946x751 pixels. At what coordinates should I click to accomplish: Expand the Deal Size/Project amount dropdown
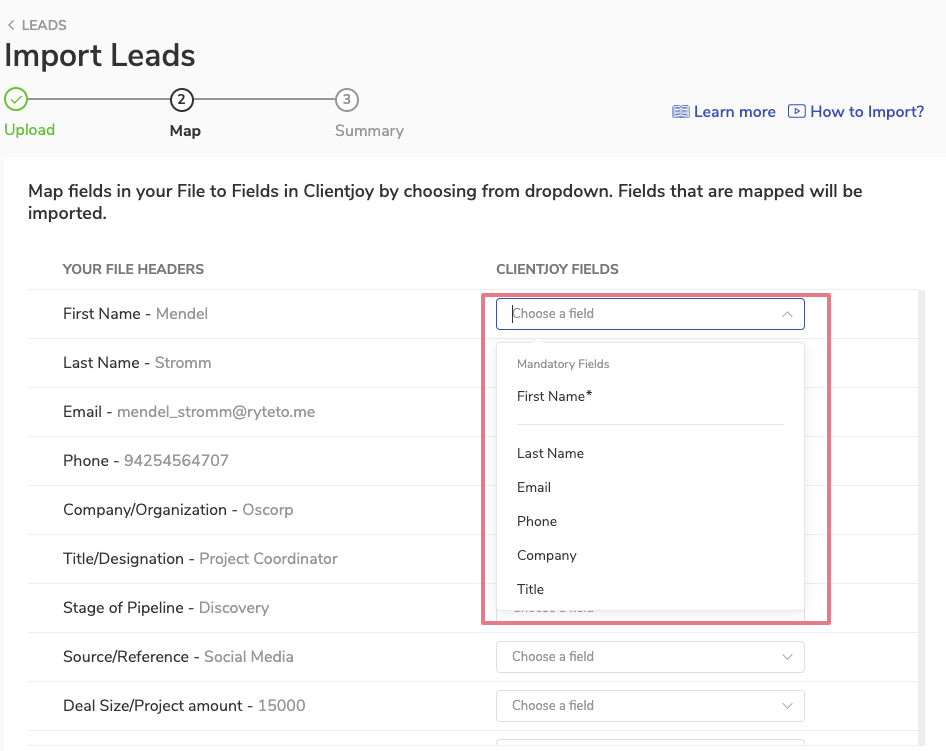pyautogui.click(x=650, y=706)
